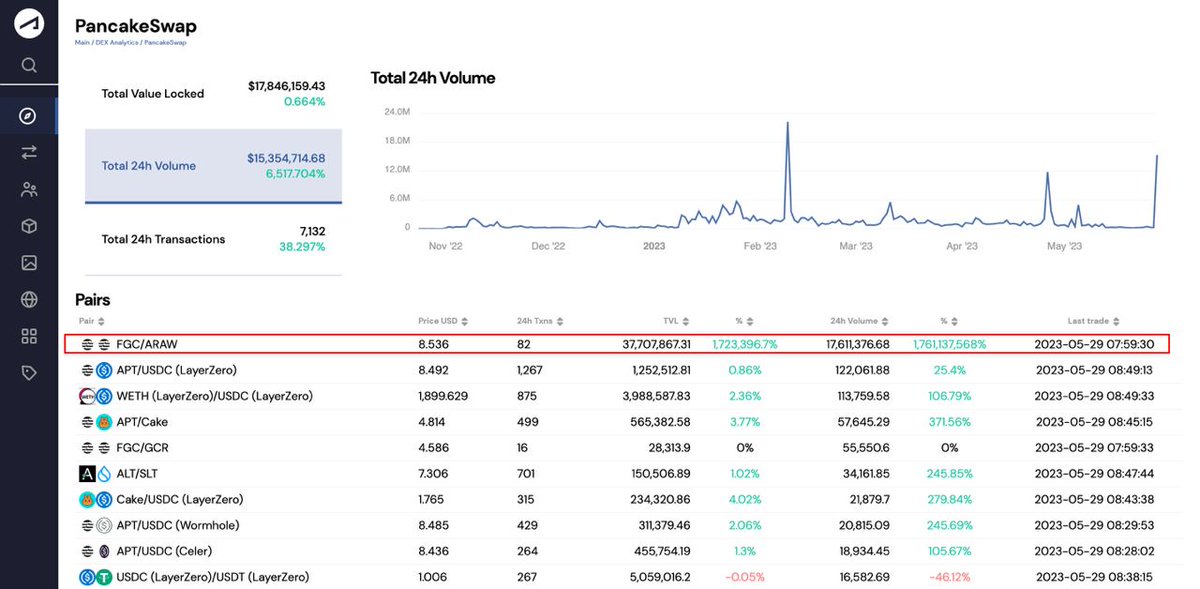Sort the table by 24h Txns column
Screen dimensions: 1200x589
540,321
